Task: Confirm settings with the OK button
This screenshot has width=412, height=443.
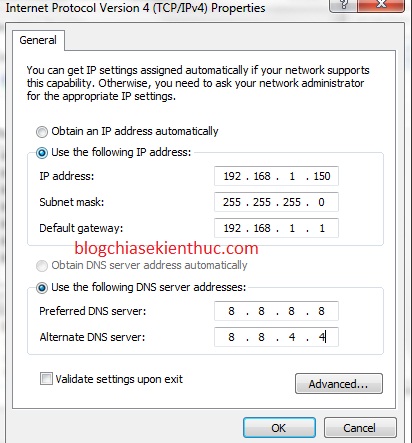Action: click(x=279, y=428)
